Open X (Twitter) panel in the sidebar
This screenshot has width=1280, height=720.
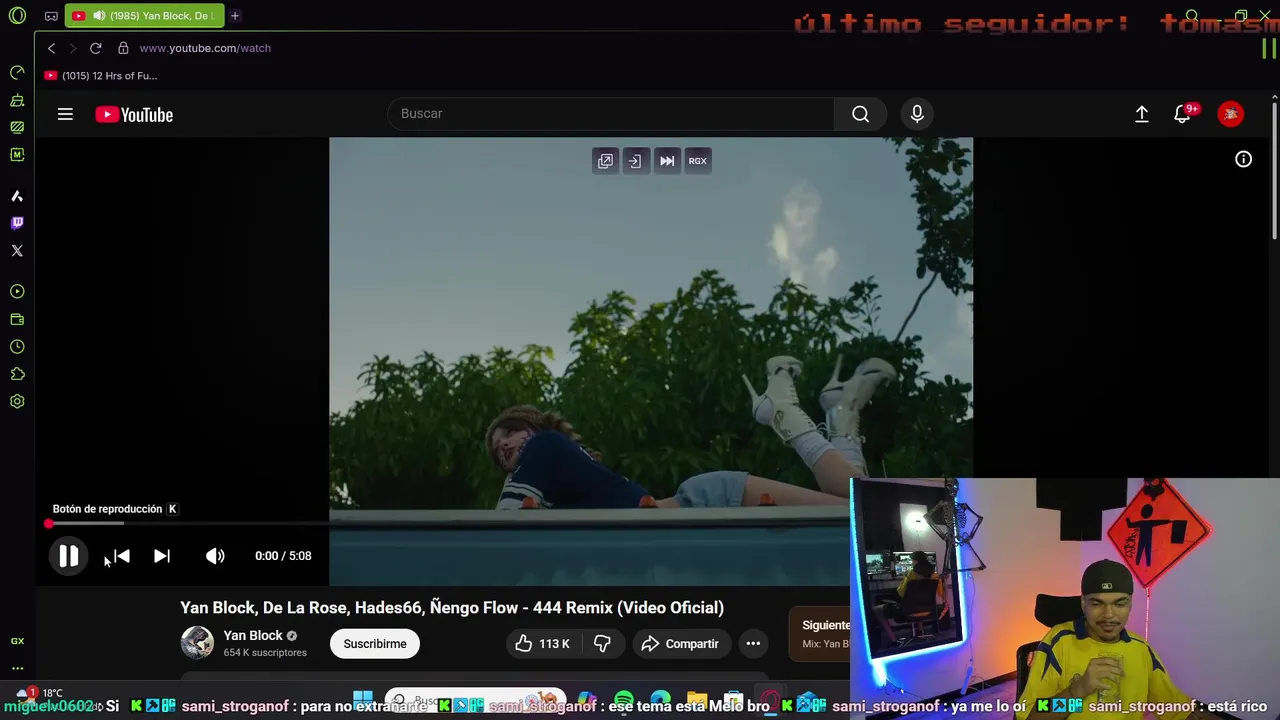point(17,251)
